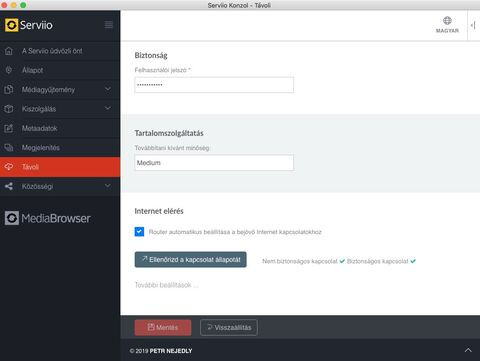Focus the Felhasználói jelszó password field
Screen dimensions: 480x361
click(214, 85)
